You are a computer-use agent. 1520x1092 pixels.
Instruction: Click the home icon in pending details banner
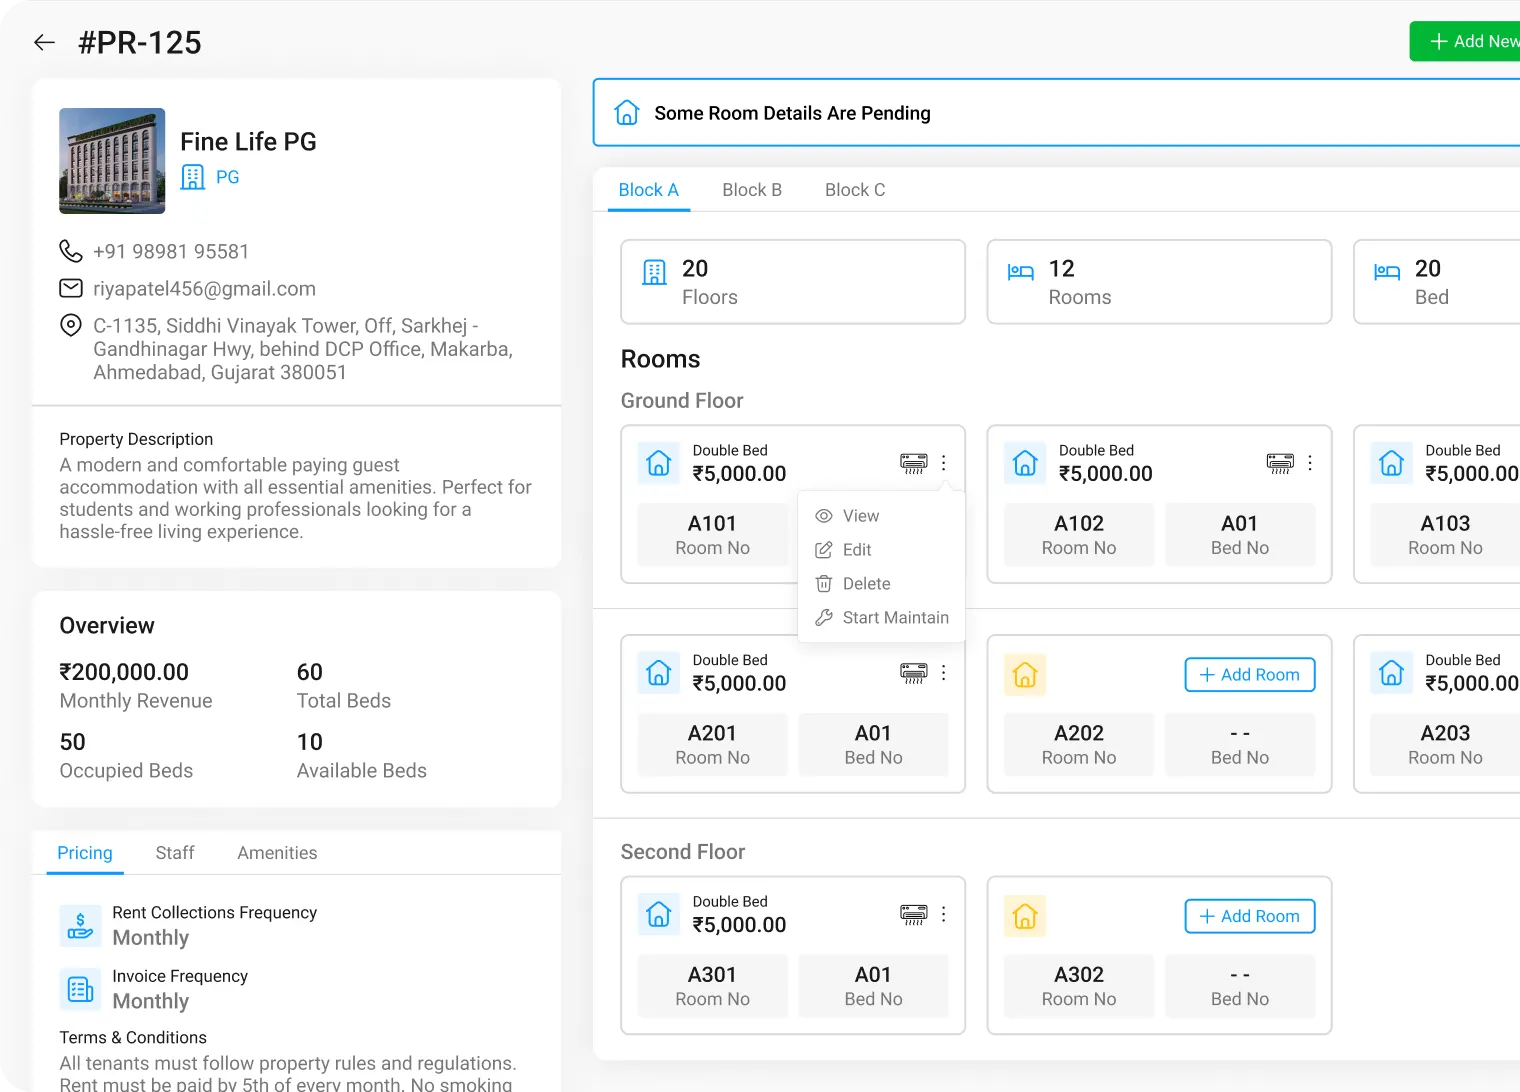[627, 113]
